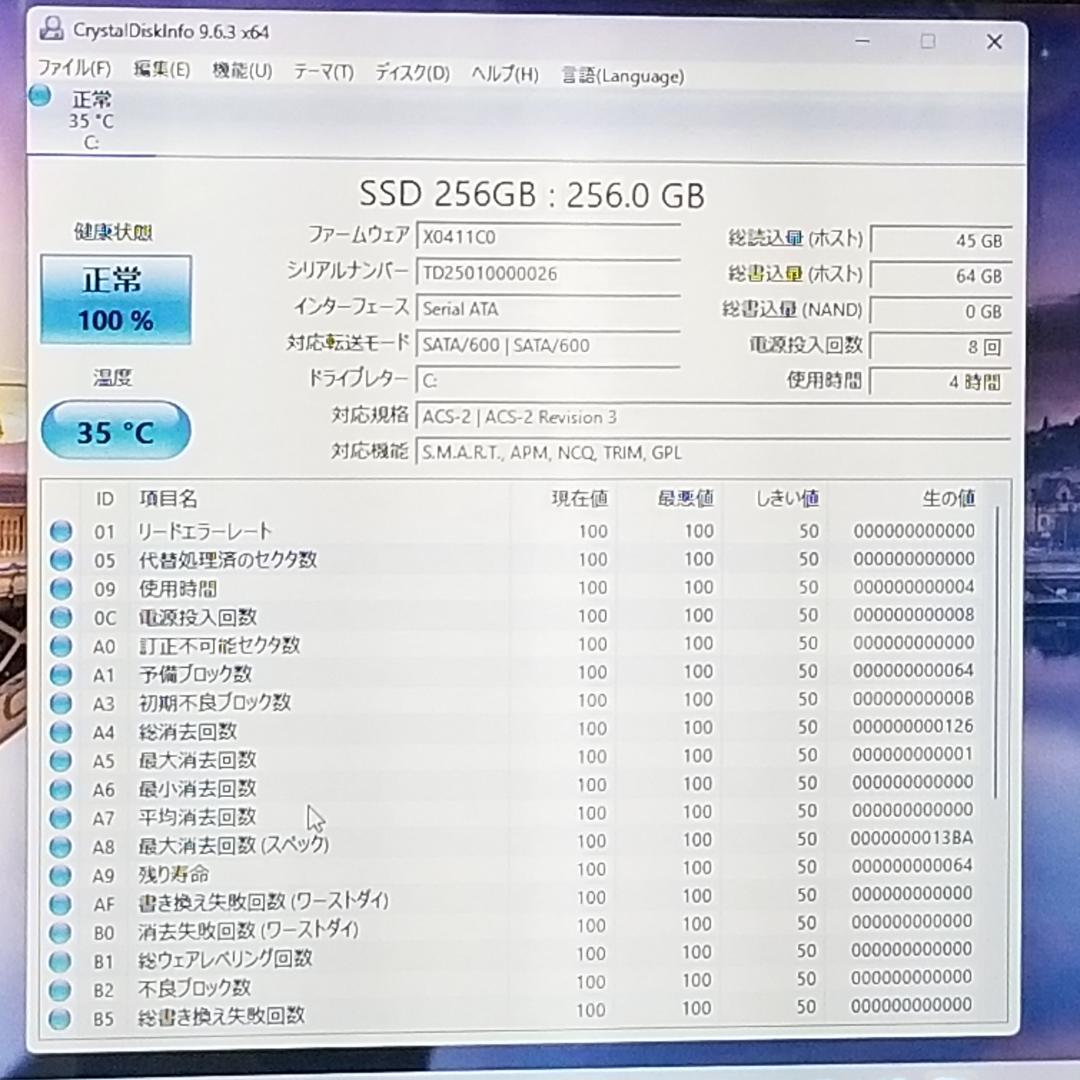
Task: Open the 言語(Language) menu
Action: pyautogui.click(x=623, y=76)
